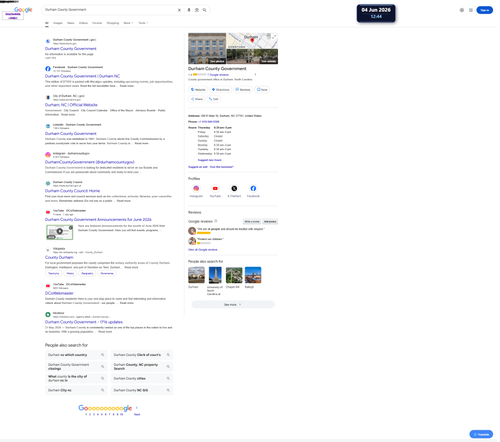Focus the Google search input field
The height and width of the screenshot is (442, 500).
[x=110, y=10]
